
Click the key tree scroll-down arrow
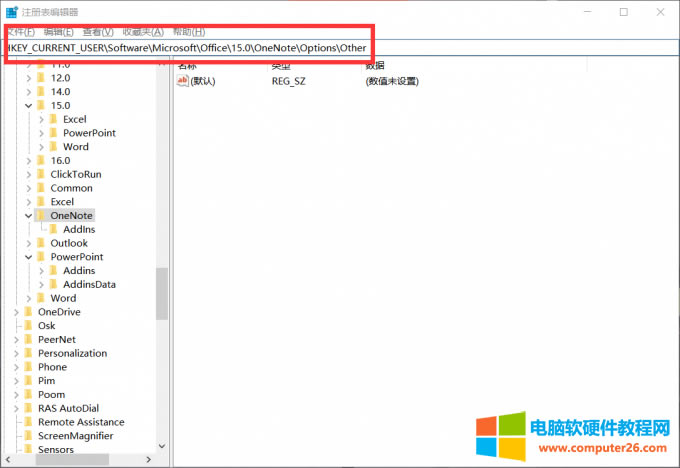(162, 446)
